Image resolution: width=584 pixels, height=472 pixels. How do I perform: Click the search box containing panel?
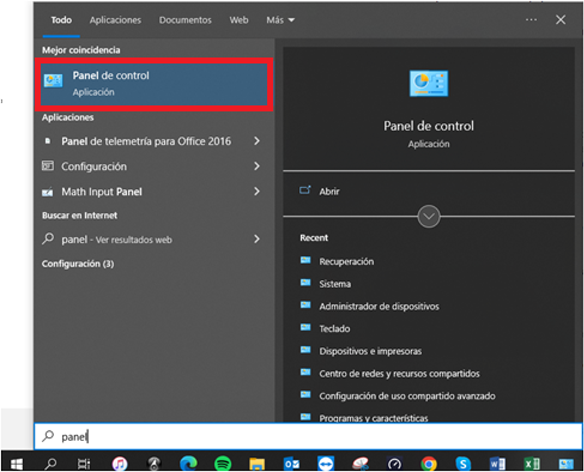coord(308,436)
